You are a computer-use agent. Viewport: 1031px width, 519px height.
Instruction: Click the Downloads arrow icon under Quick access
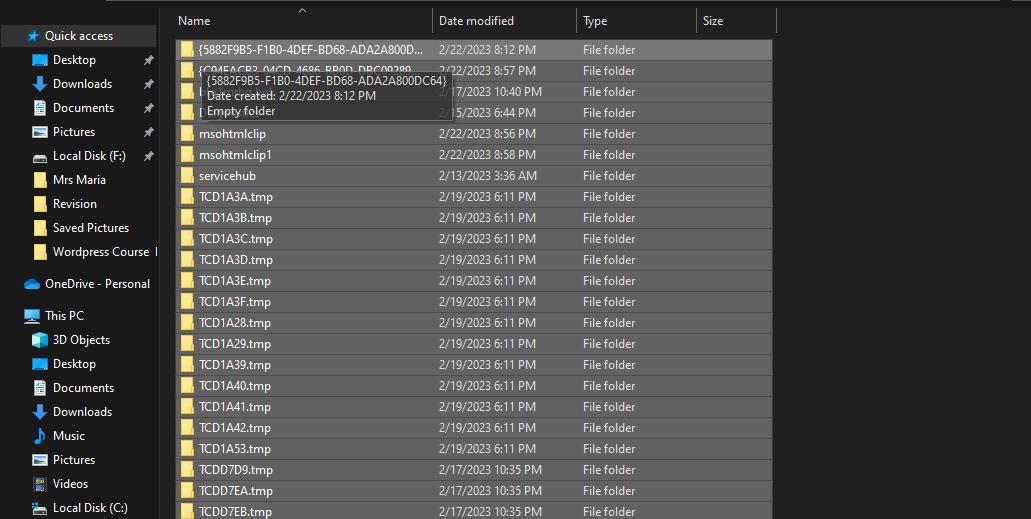(x=40, y=84)
